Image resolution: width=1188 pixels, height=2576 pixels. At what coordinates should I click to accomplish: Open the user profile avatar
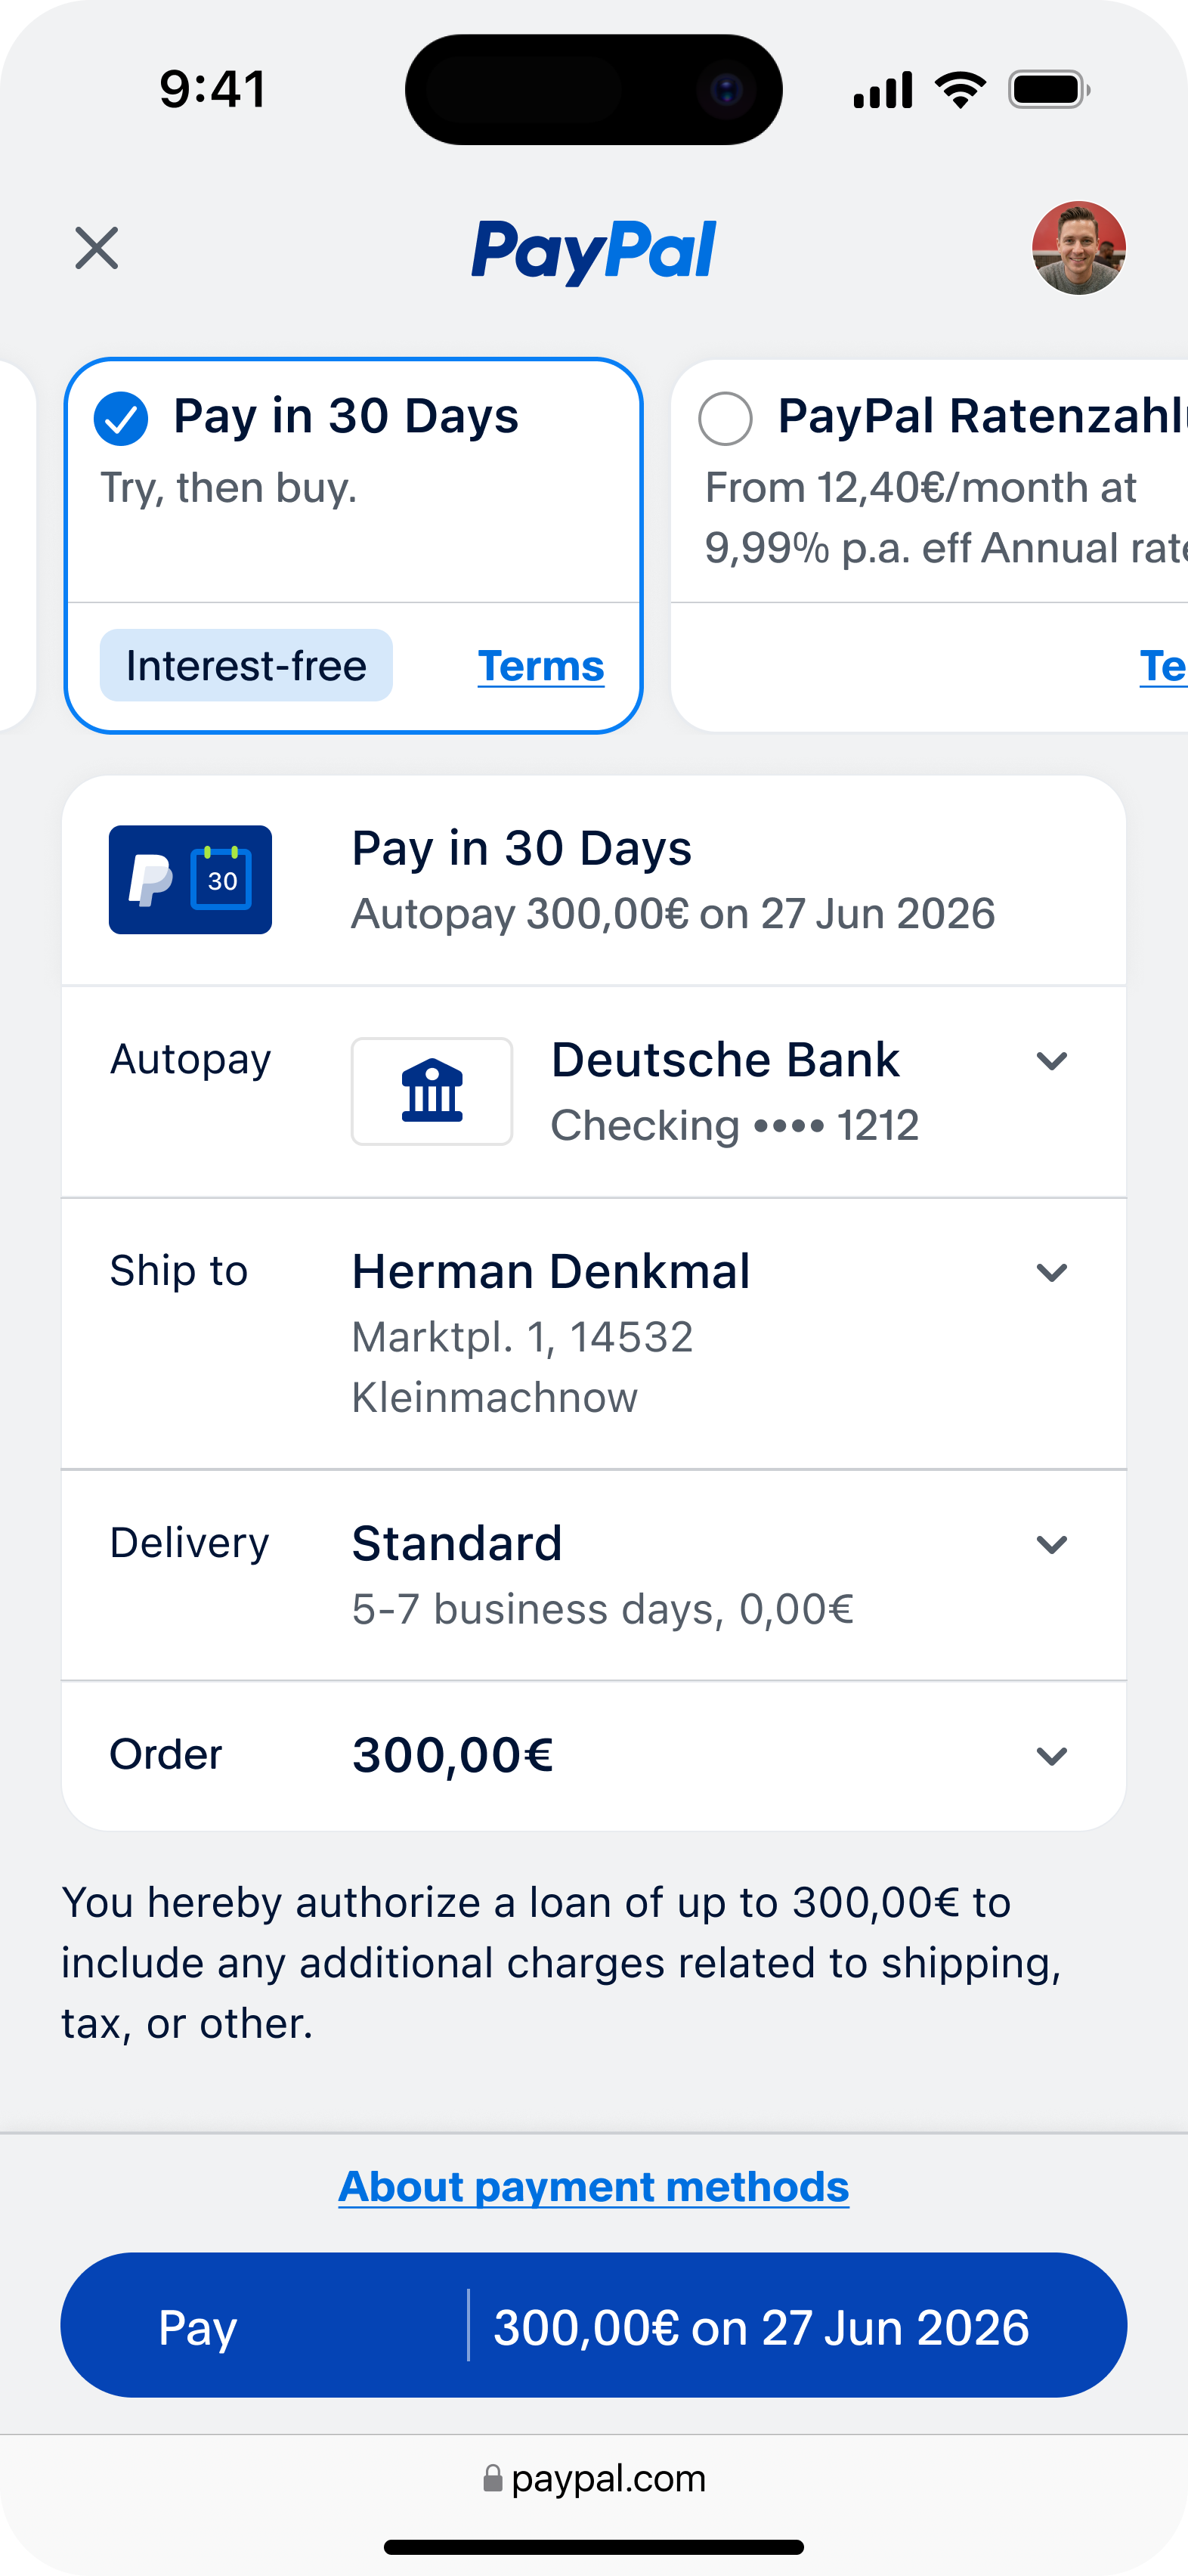coord(1079,248)
